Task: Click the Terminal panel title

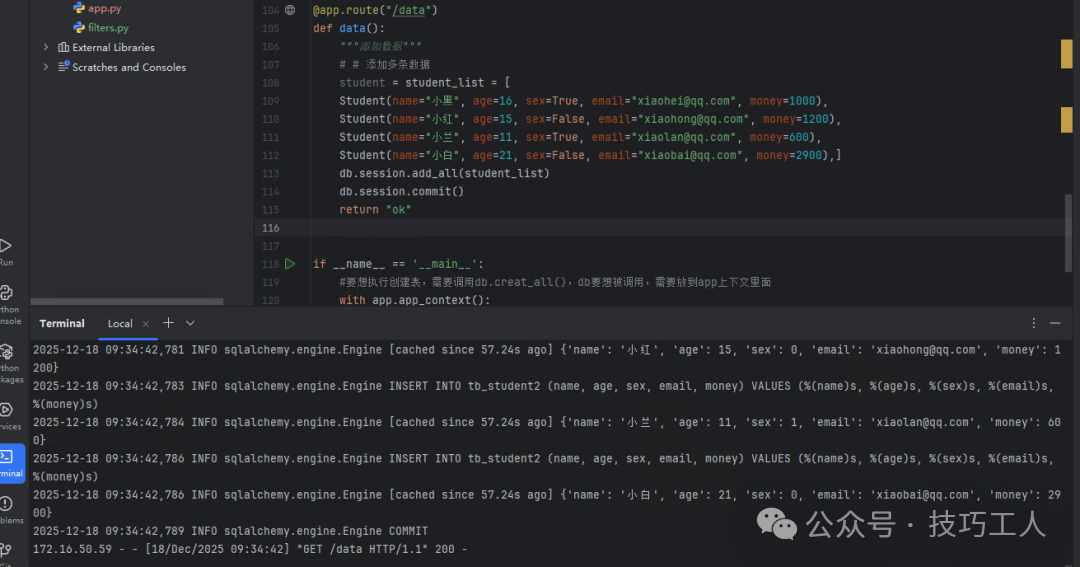Action: click(x=62, y=324)
